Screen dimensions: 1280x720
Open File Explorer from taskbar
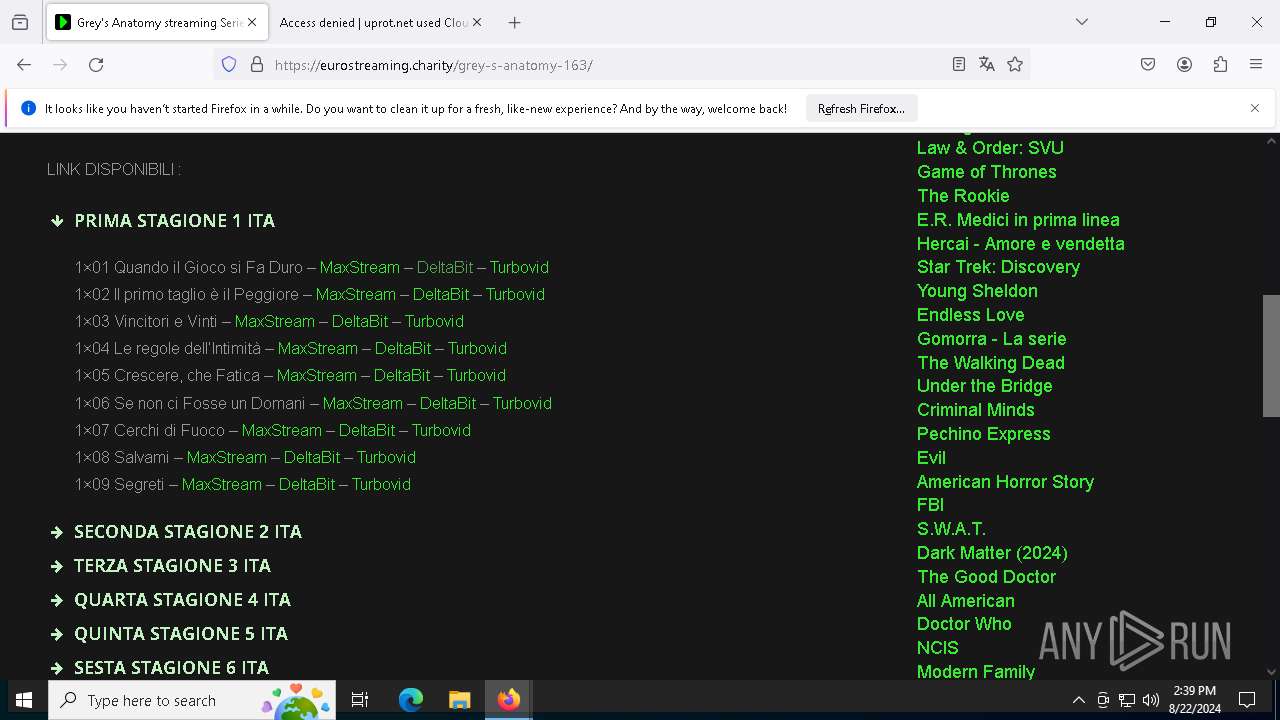point(459,700)
